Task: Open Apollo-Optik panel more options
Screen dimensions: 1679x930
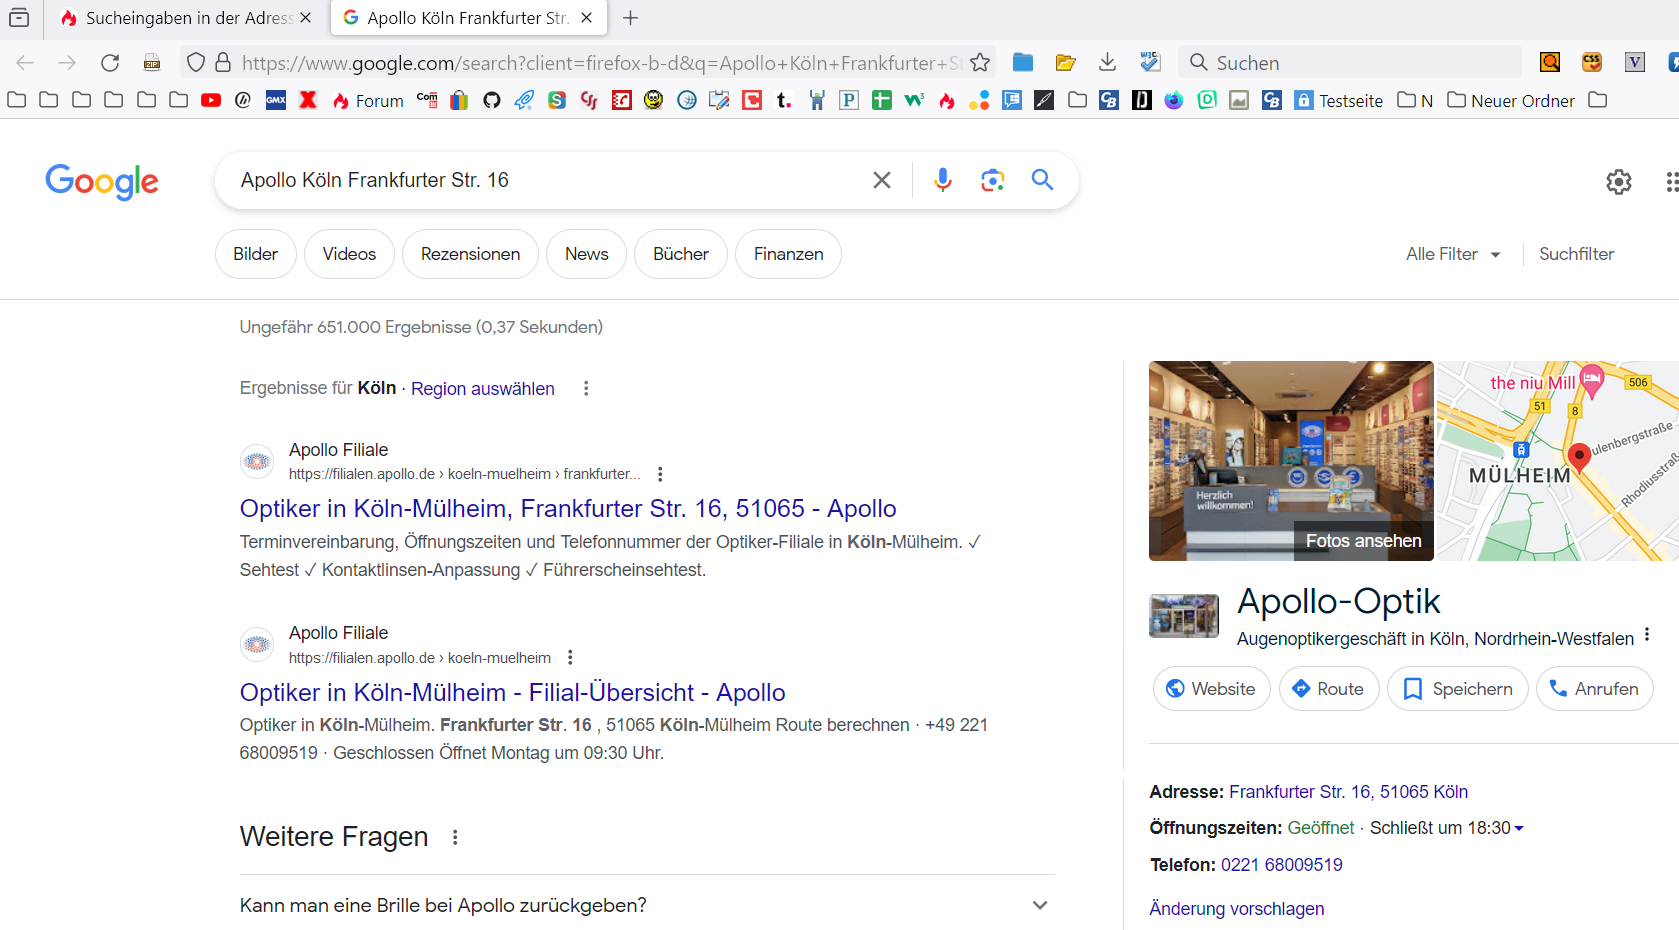Action: tap(1647, 635)
